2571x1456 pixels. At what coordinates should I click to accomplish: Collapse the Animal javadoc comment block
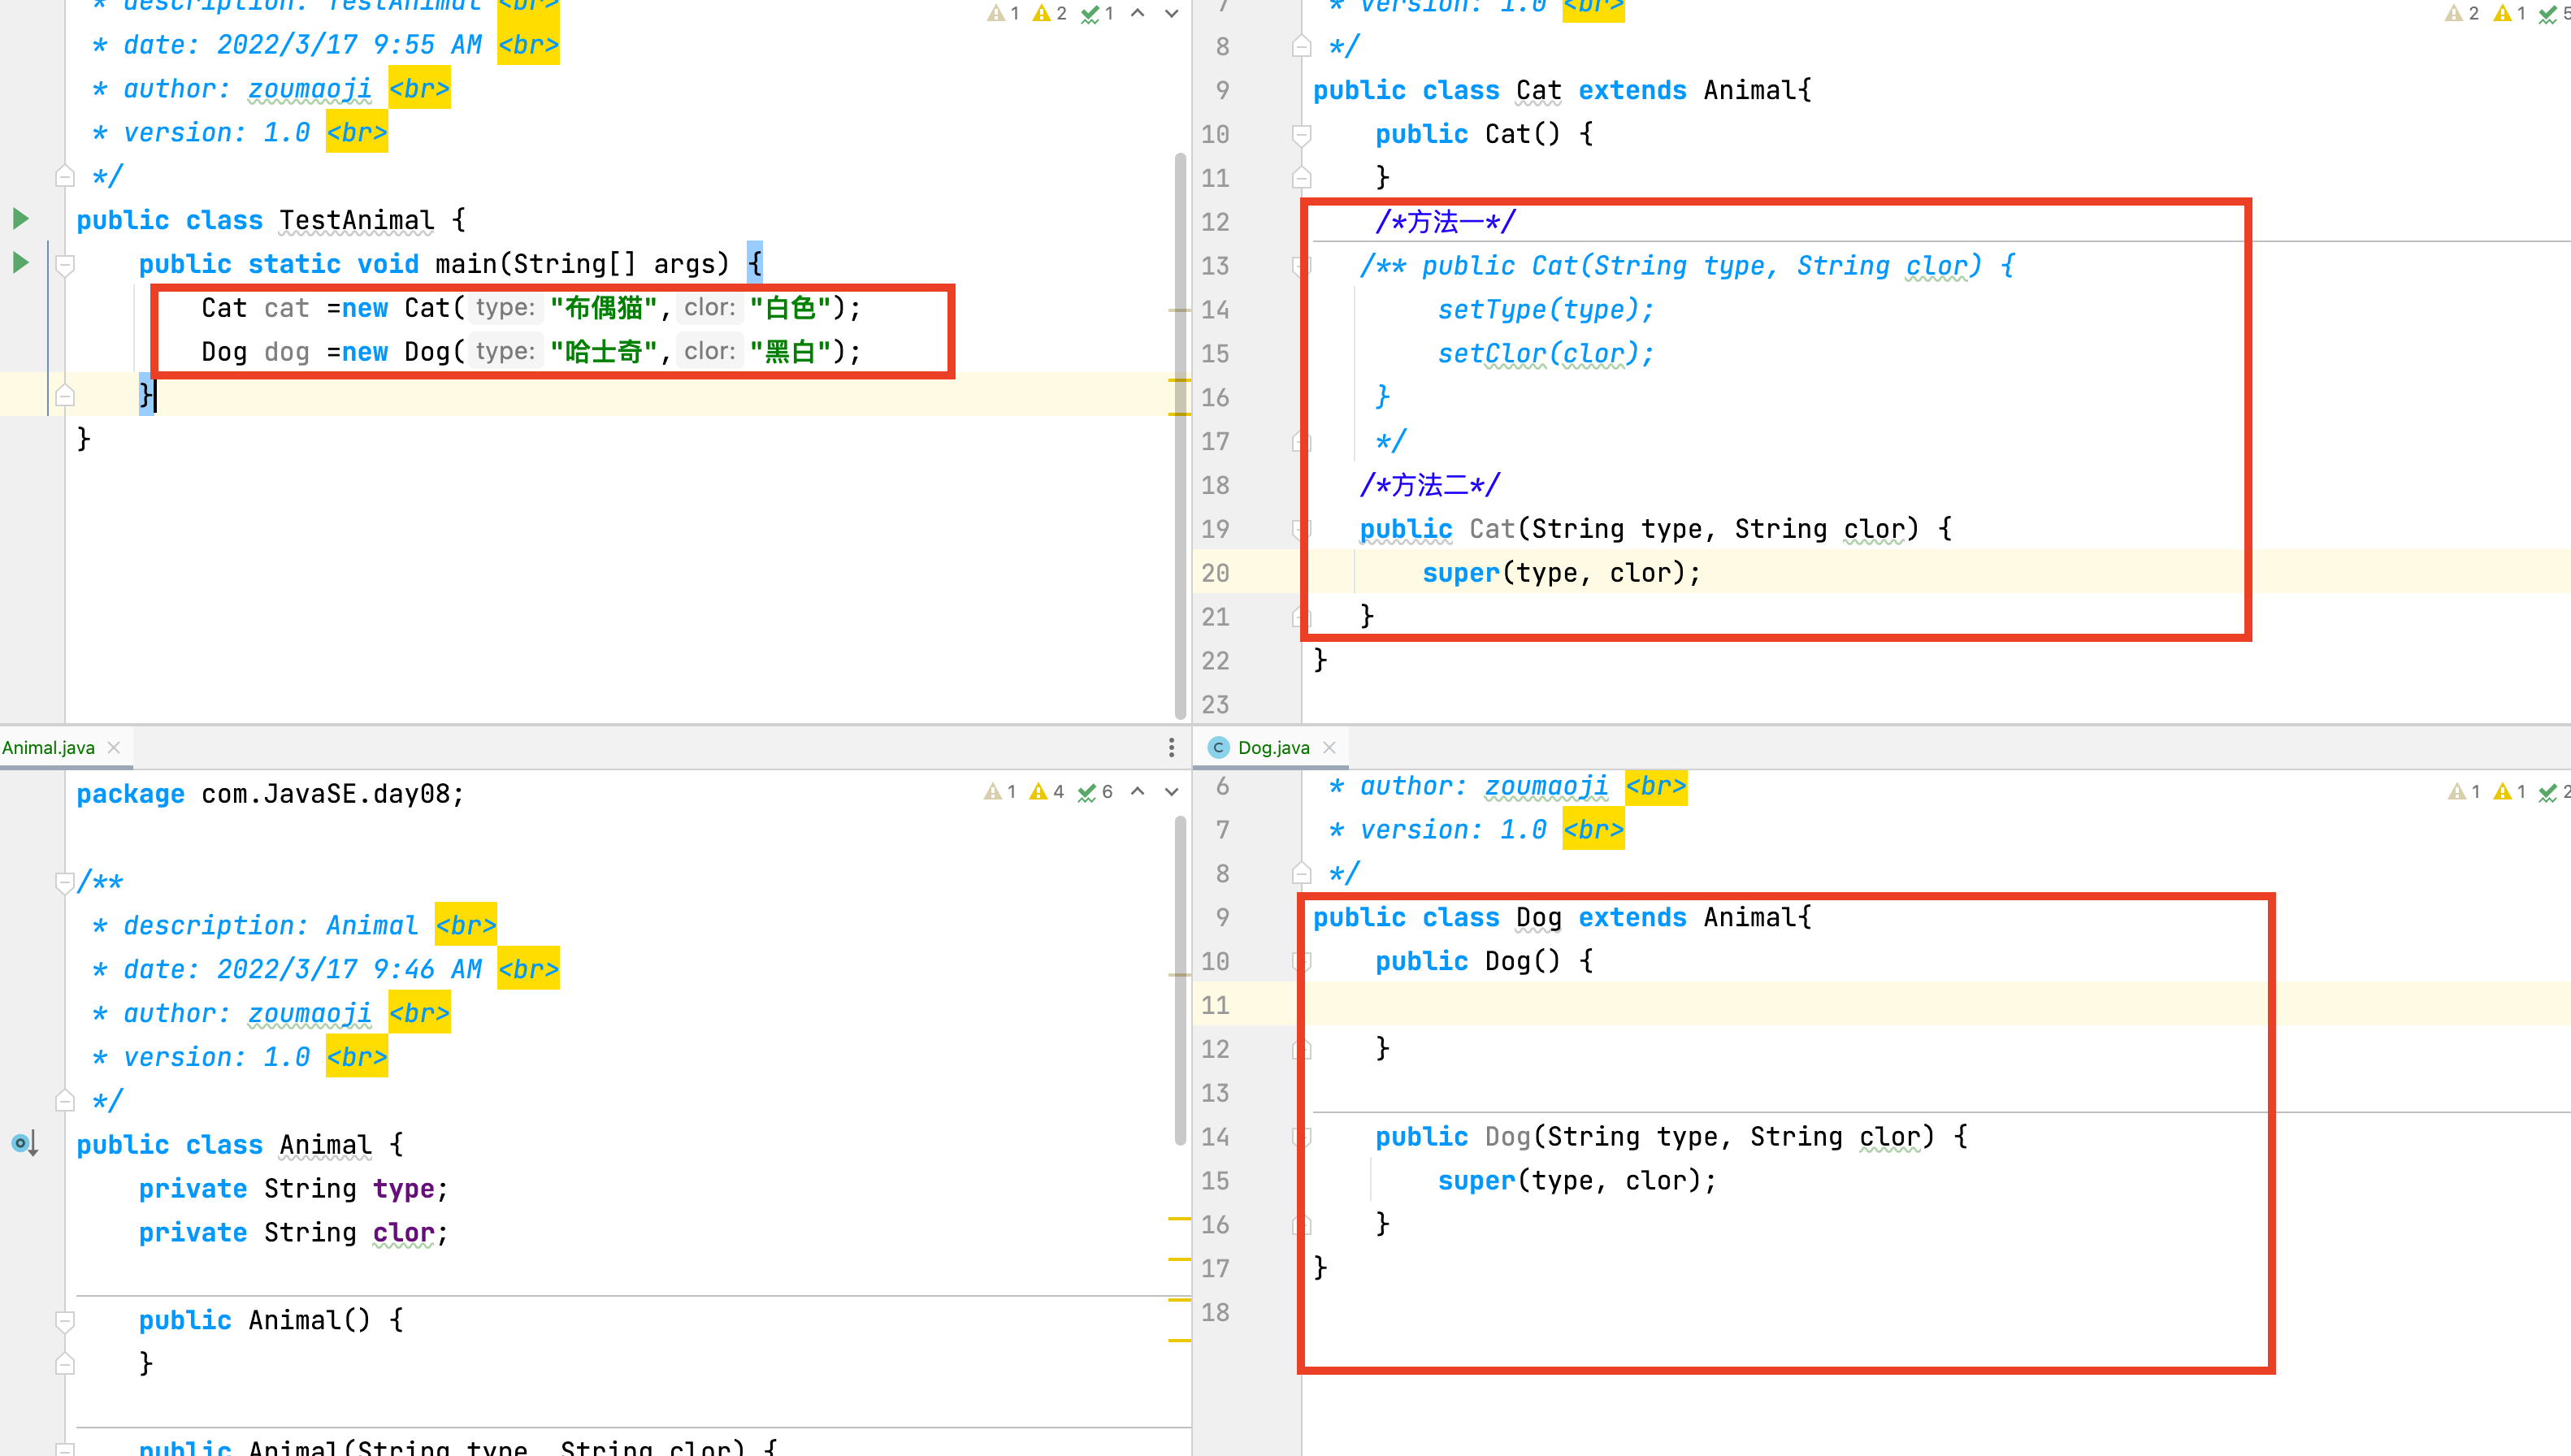[65, 882]
